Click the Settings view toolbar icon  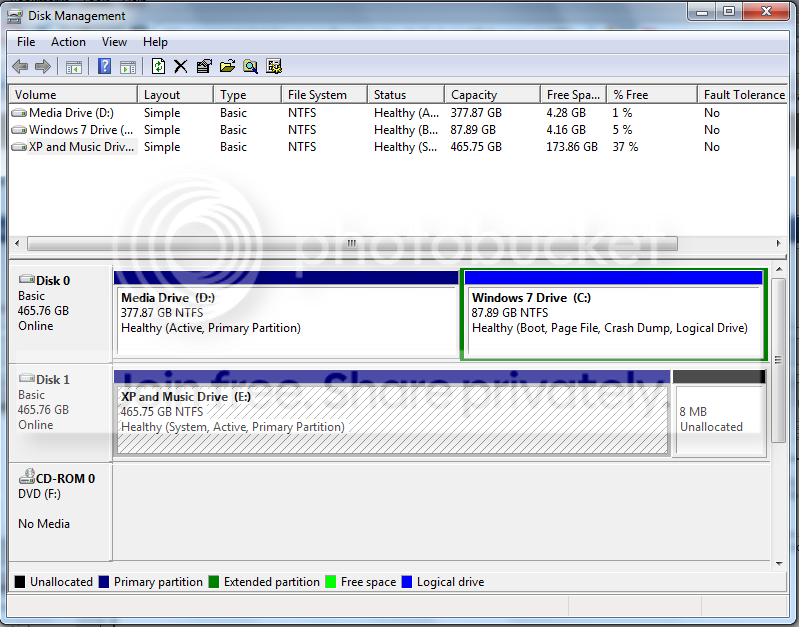point(274,66)
